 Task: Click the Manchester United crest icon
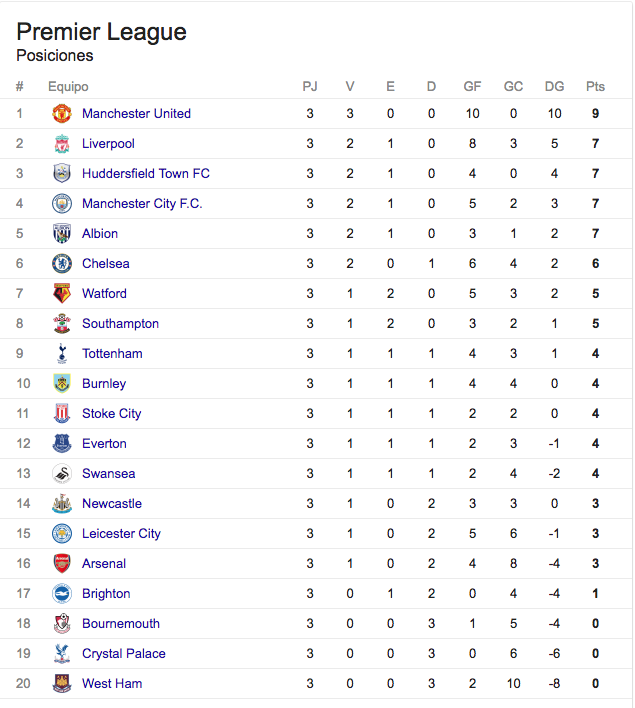(x=62, y=113)
